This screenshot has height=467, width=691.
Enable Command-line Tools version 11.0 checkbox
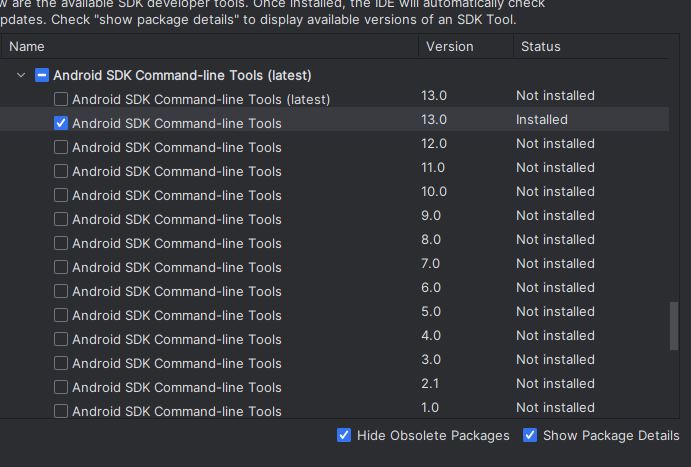(x=61, y=171)
